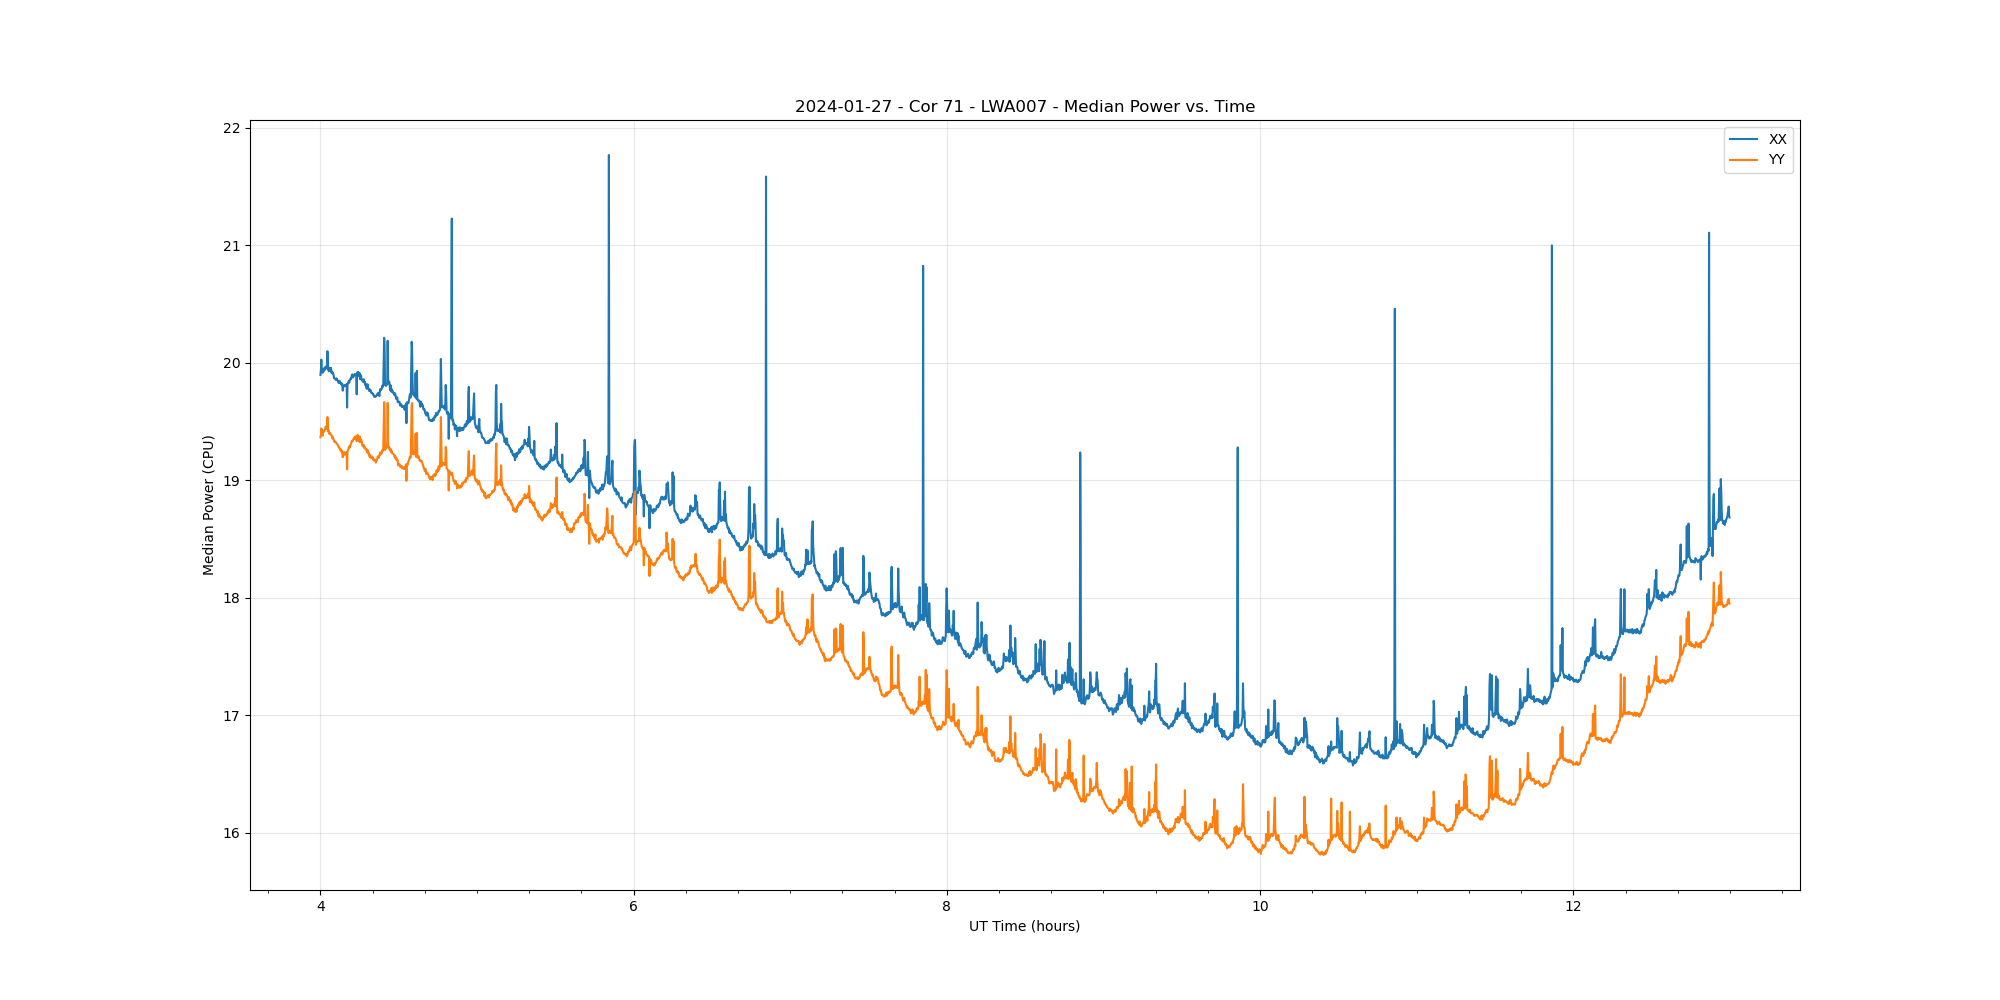
Task: Click the x-axis tick label 10
Action: click(1260, 907)
